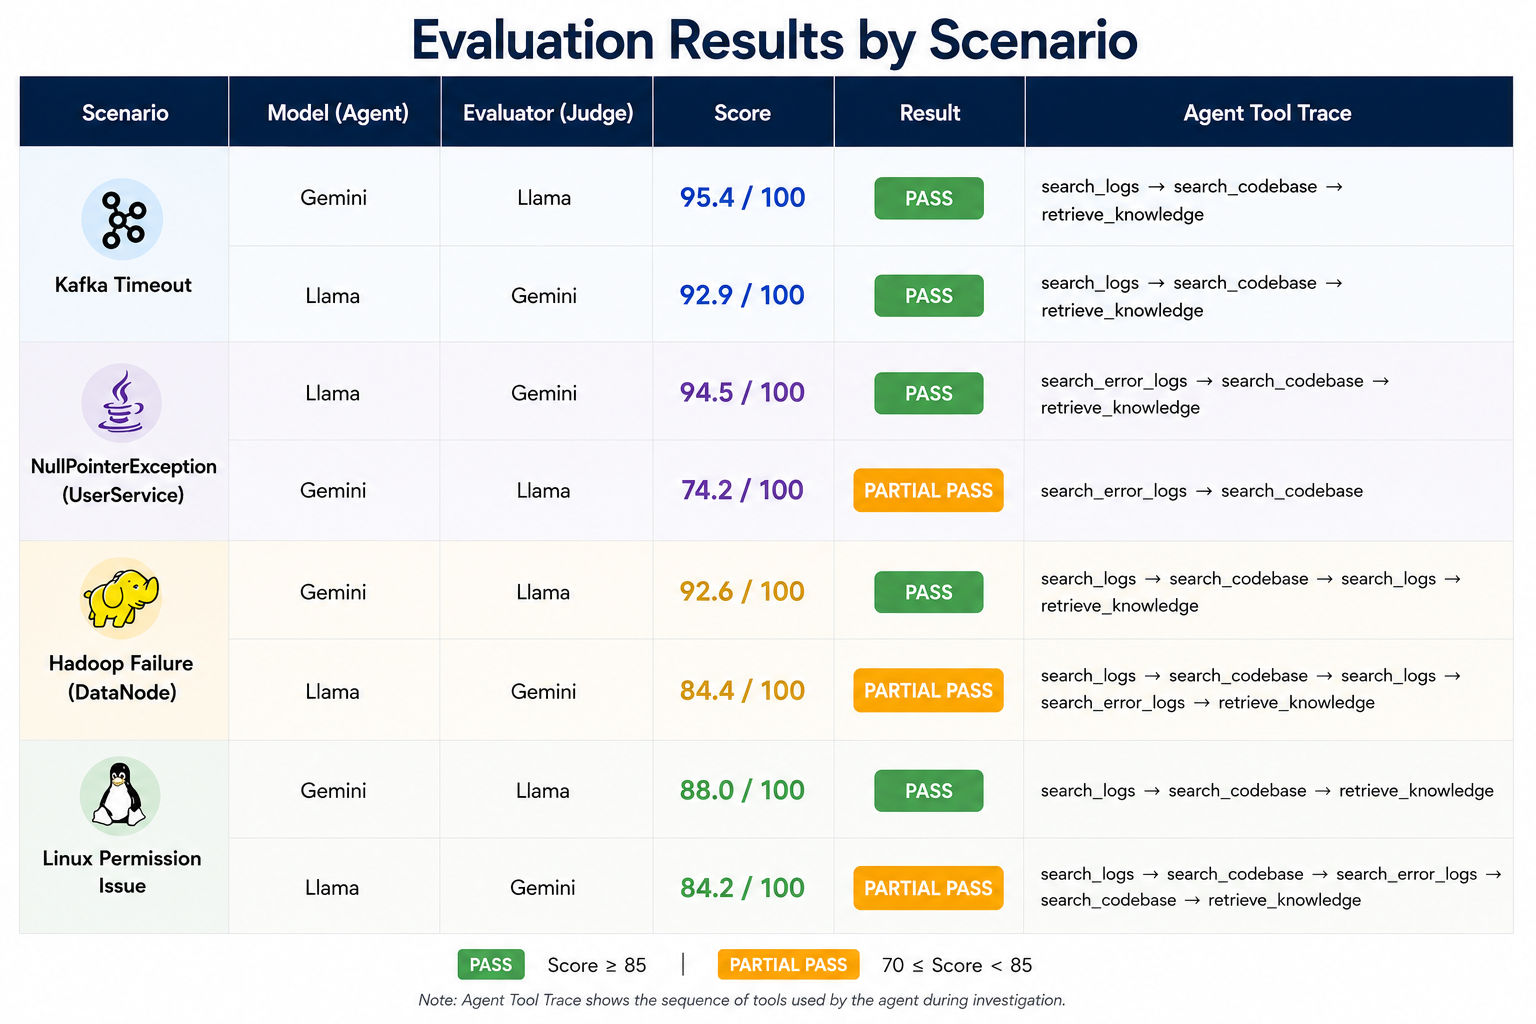Click the Evaluation Results by Scenario title
This screenshot has width=1536, height=1024.
[775, 40]
